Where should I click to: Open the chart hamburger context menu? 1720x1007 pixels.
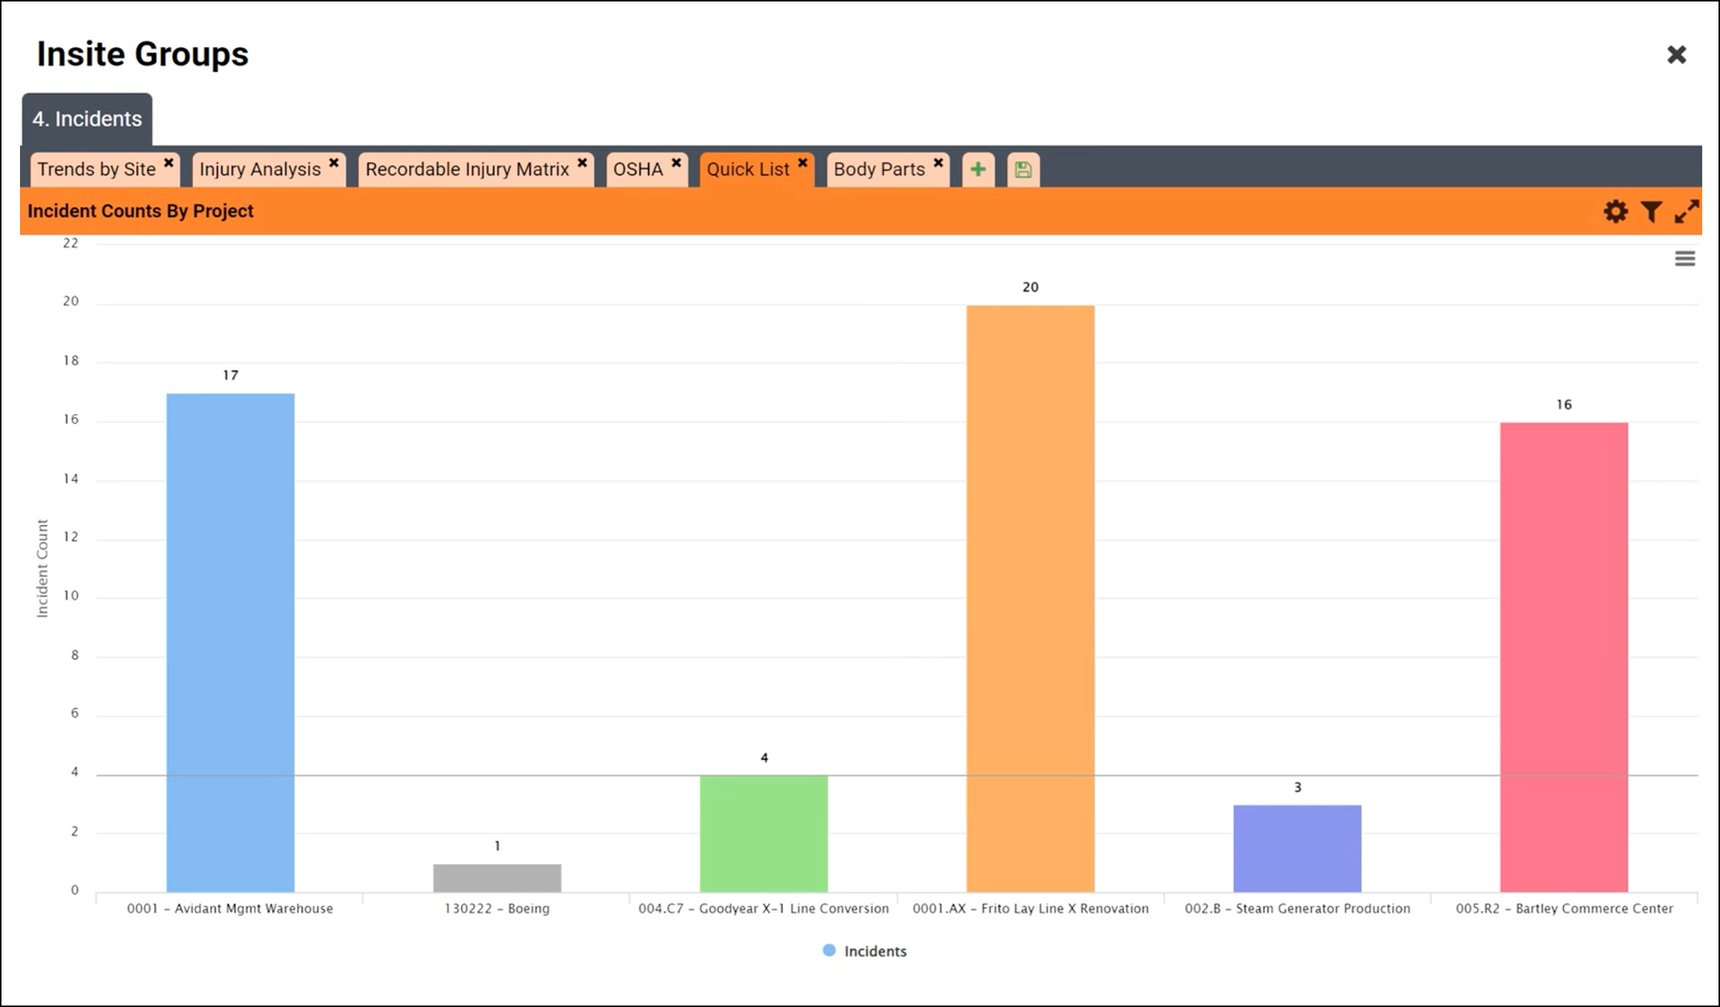pyautogui.click(x=1684, y=259)
